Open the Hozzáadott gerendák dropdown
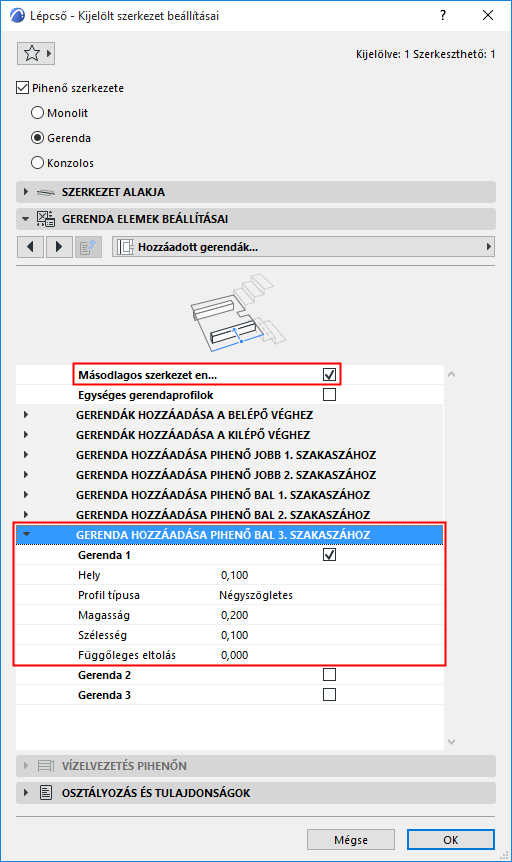 pos(304,247)
